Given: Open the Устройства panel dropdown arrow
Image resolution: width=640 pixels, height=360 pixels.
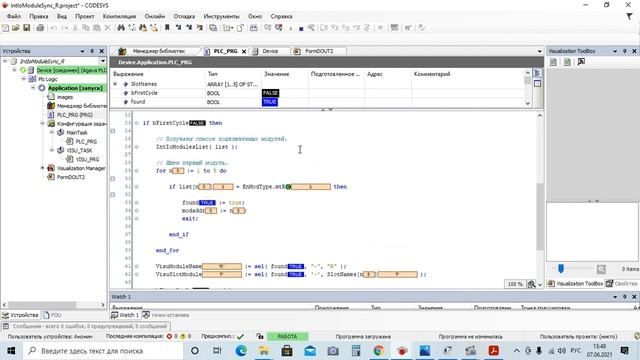Looking at the screenshot, I should 82,51.
